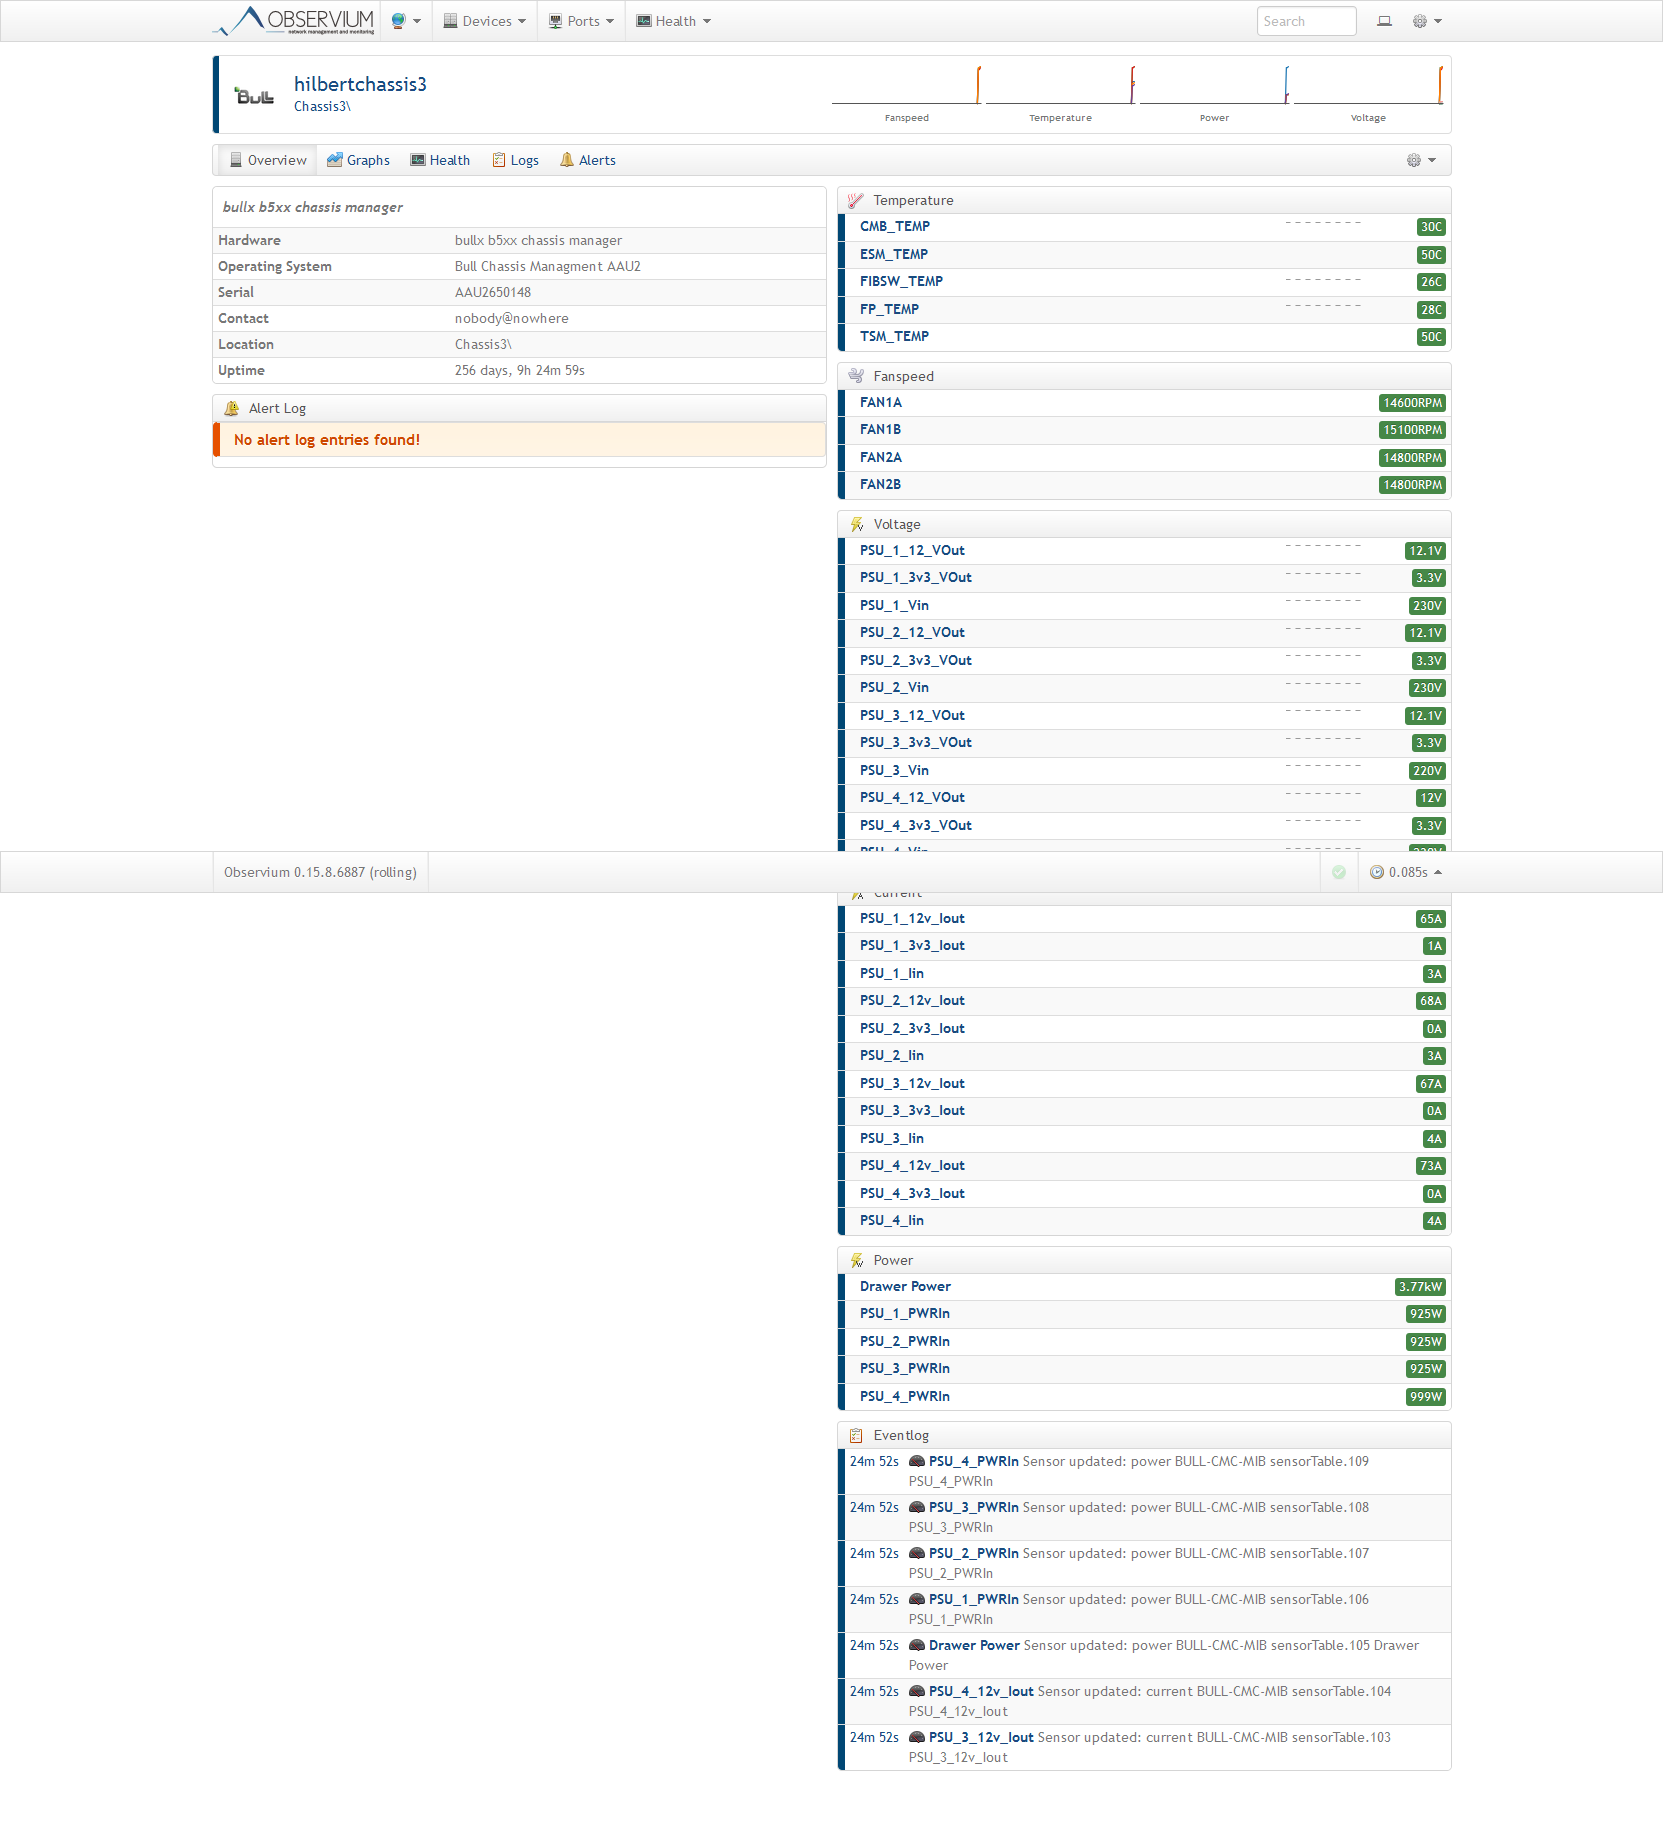1663x1836 pixels.
Task: Switch to the Alerts tab
Action: 588,160
